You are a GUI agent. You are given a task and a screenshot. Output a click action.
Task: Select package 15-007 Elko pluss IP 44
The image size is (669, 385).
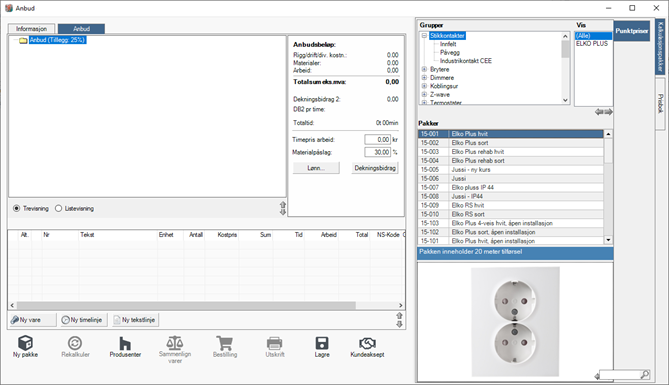point(511,188)
